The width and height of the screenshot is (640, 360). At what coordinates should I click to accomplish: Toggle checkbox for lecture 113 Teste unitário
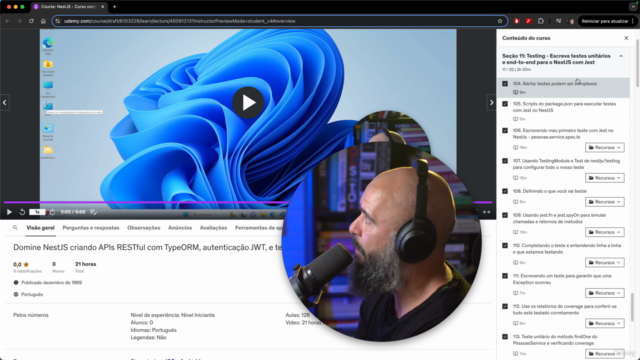click(x=505, y=337)
